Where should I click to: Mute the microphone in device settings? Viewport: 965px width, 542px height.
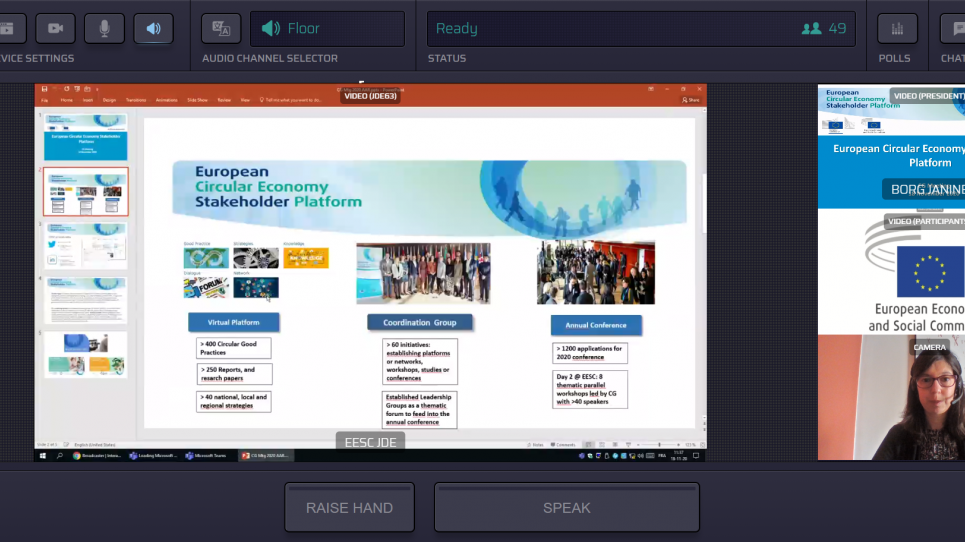[x=104, y=28]
